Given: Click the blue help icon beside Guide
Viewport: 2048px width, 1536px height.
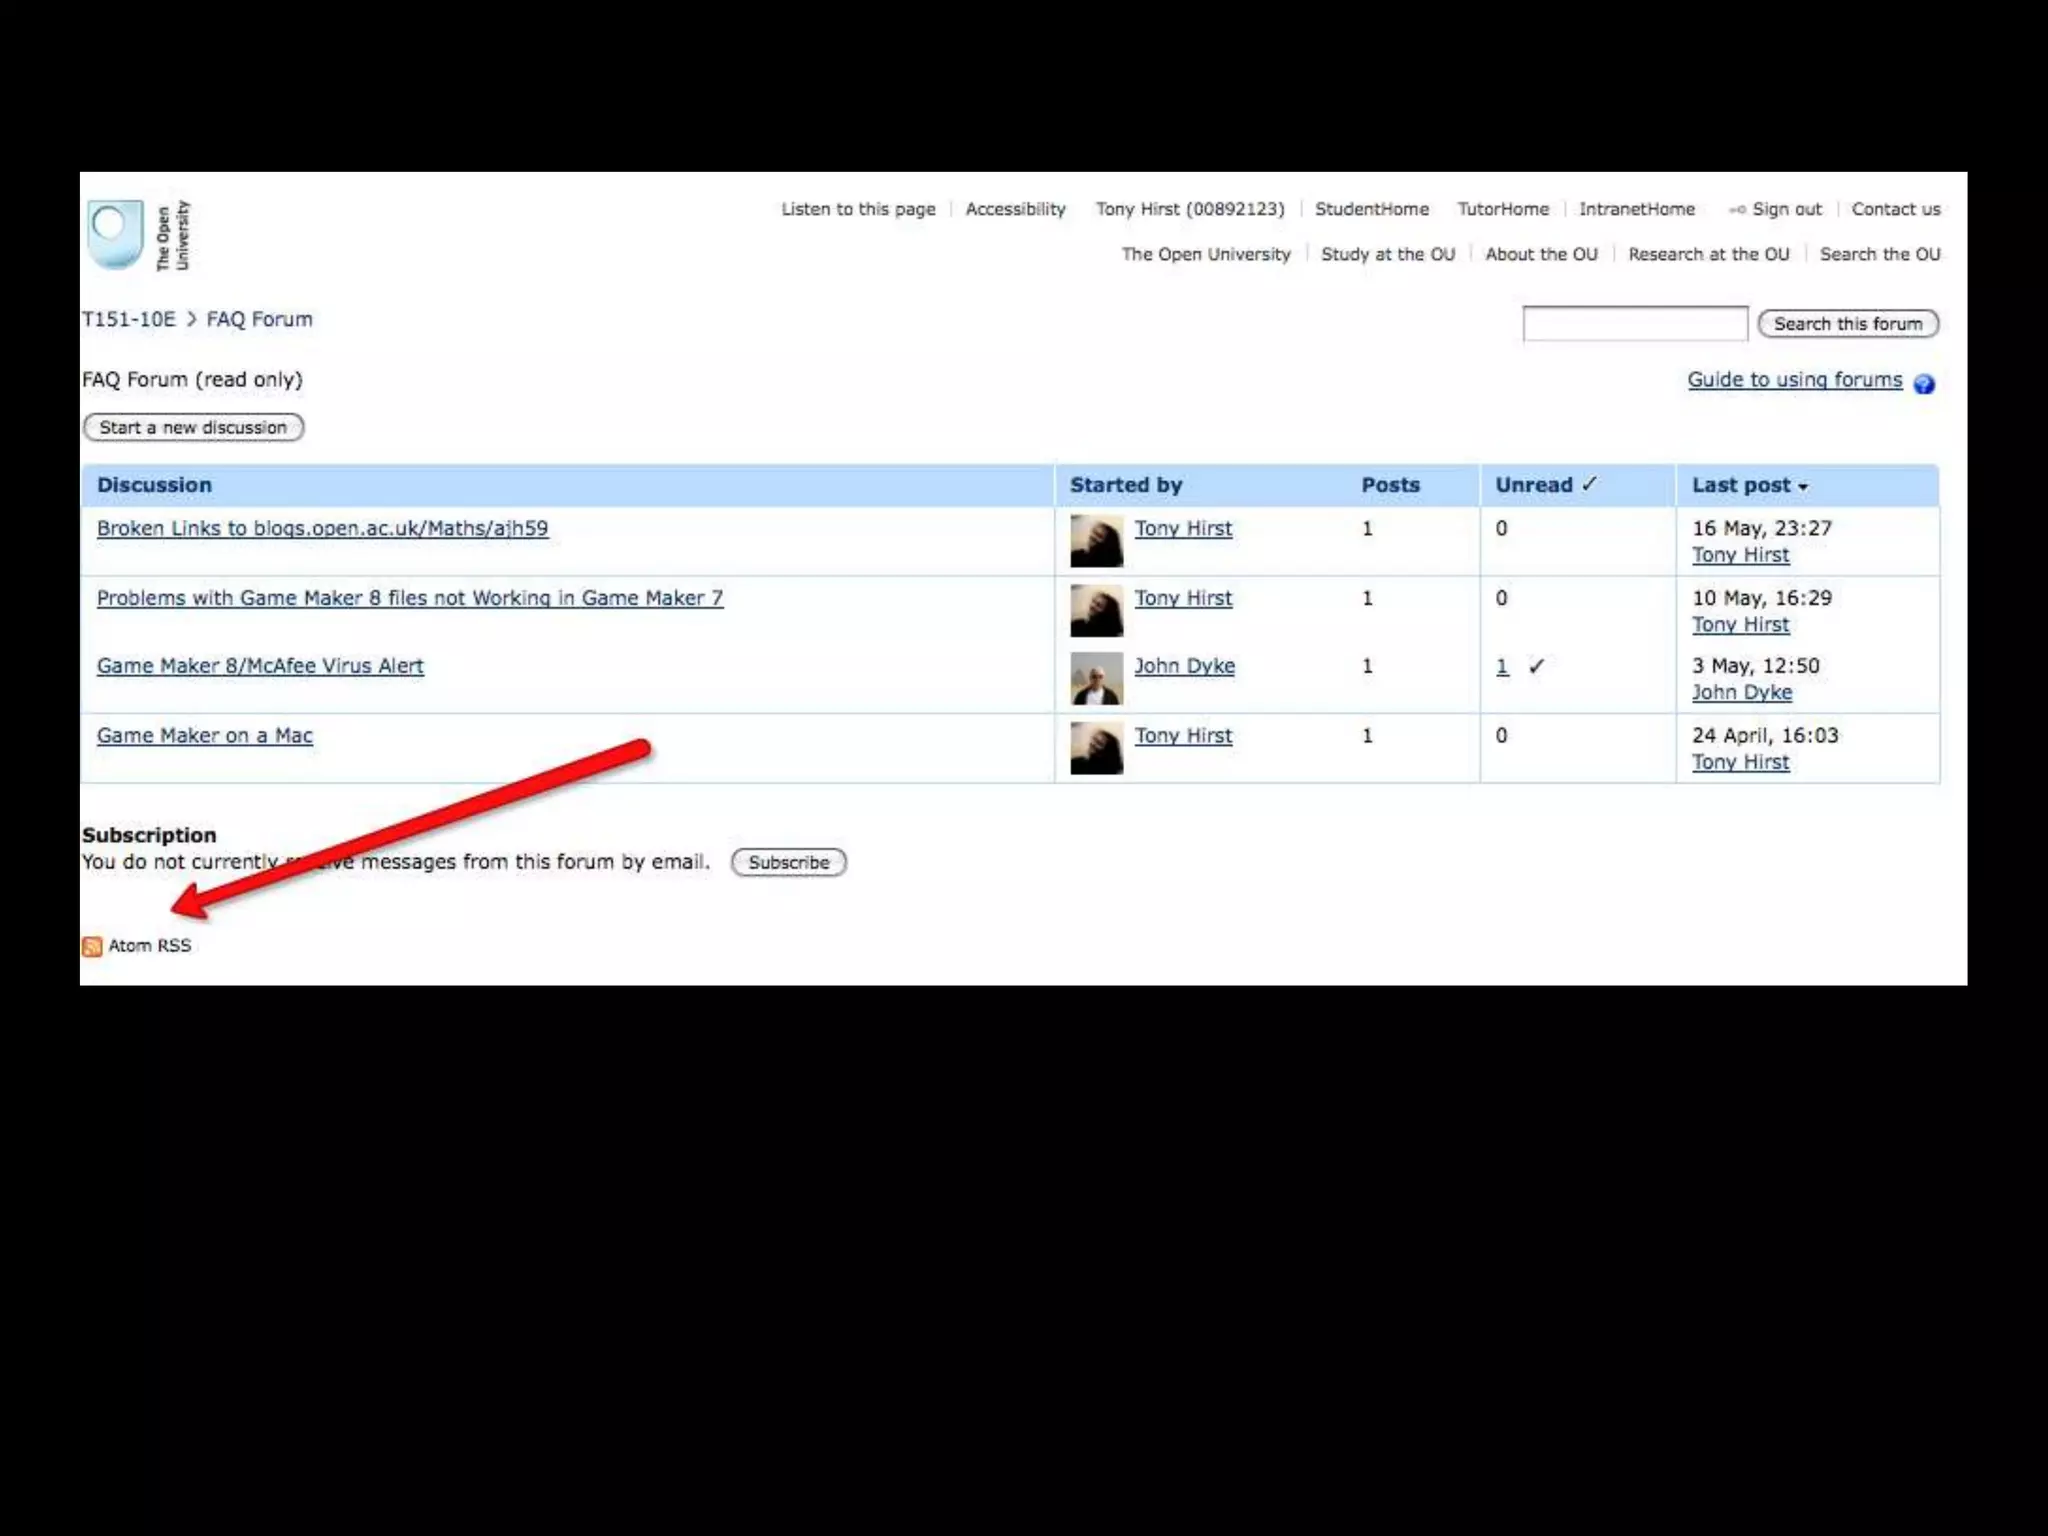Looking at the screenshot, I should coord(1924,383).
